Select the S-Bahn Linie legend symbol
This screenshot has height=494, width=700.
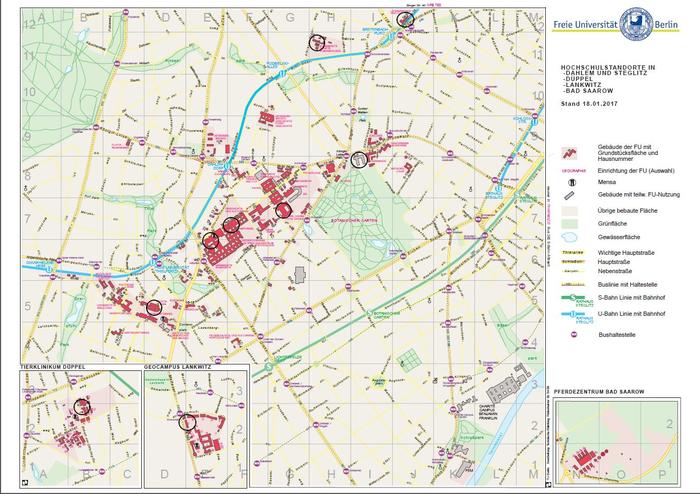point(574,296)
